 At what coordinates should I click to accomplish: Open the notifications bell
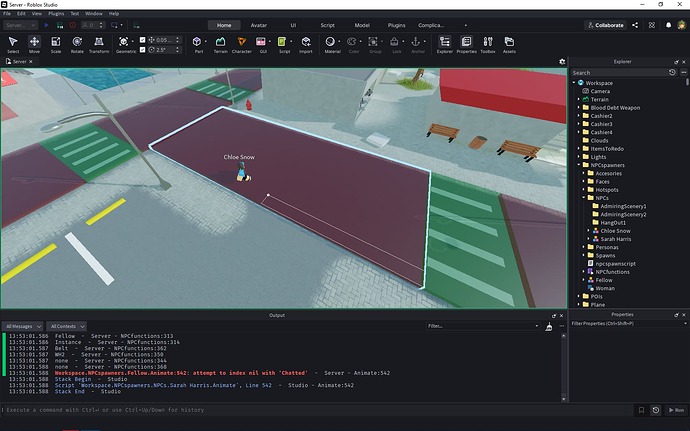pyautogui.click(x=668, y=25)
